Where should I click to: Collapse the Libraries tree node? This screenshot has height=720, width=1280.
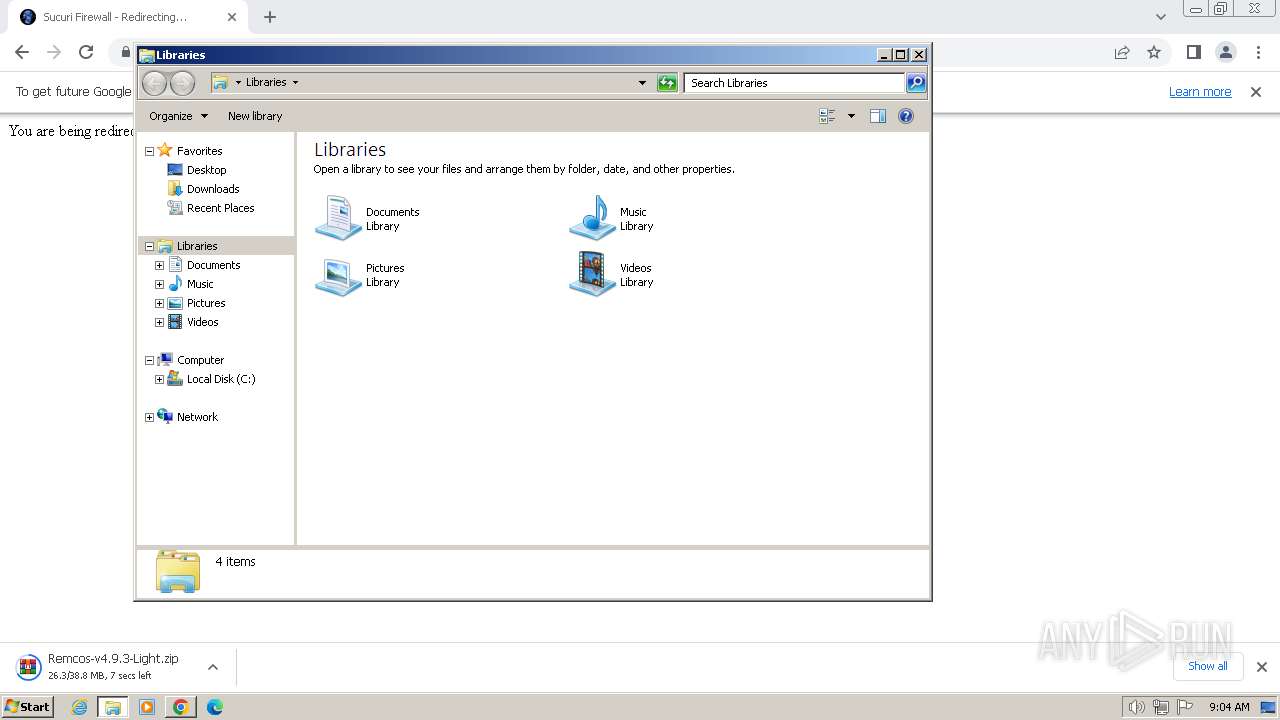click(149, 246)
